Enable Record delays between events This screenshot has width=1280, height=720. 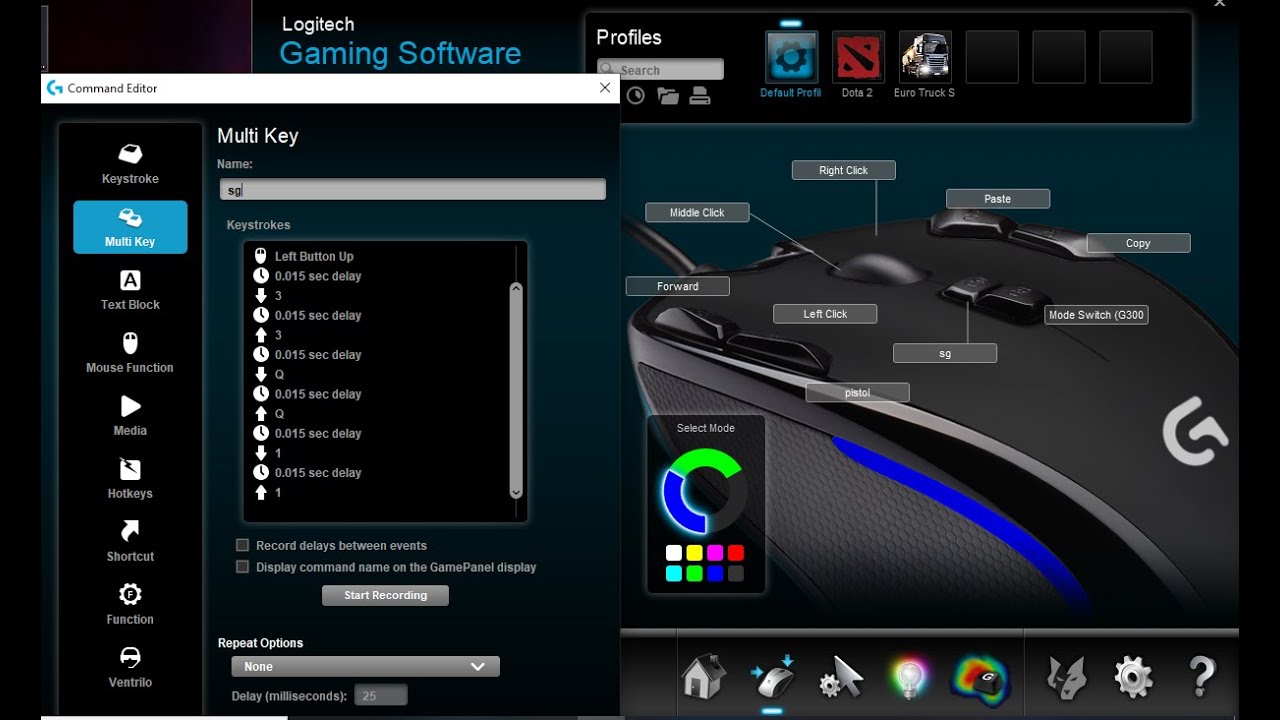[x=242, y=546]
